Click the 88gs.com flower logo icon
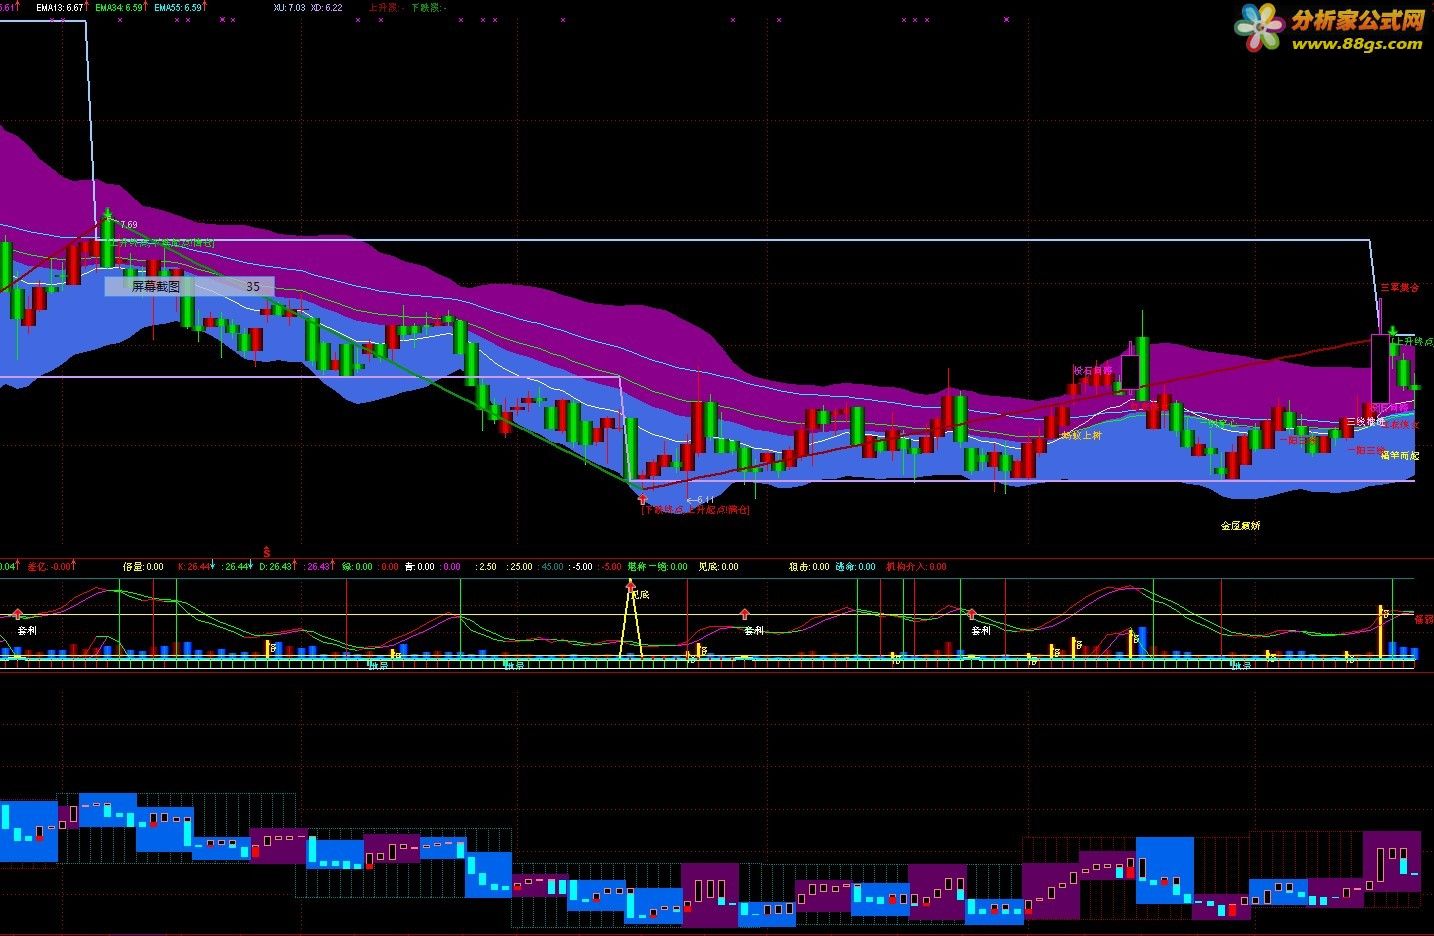Screen dimensions: 1434x936 1260,27
